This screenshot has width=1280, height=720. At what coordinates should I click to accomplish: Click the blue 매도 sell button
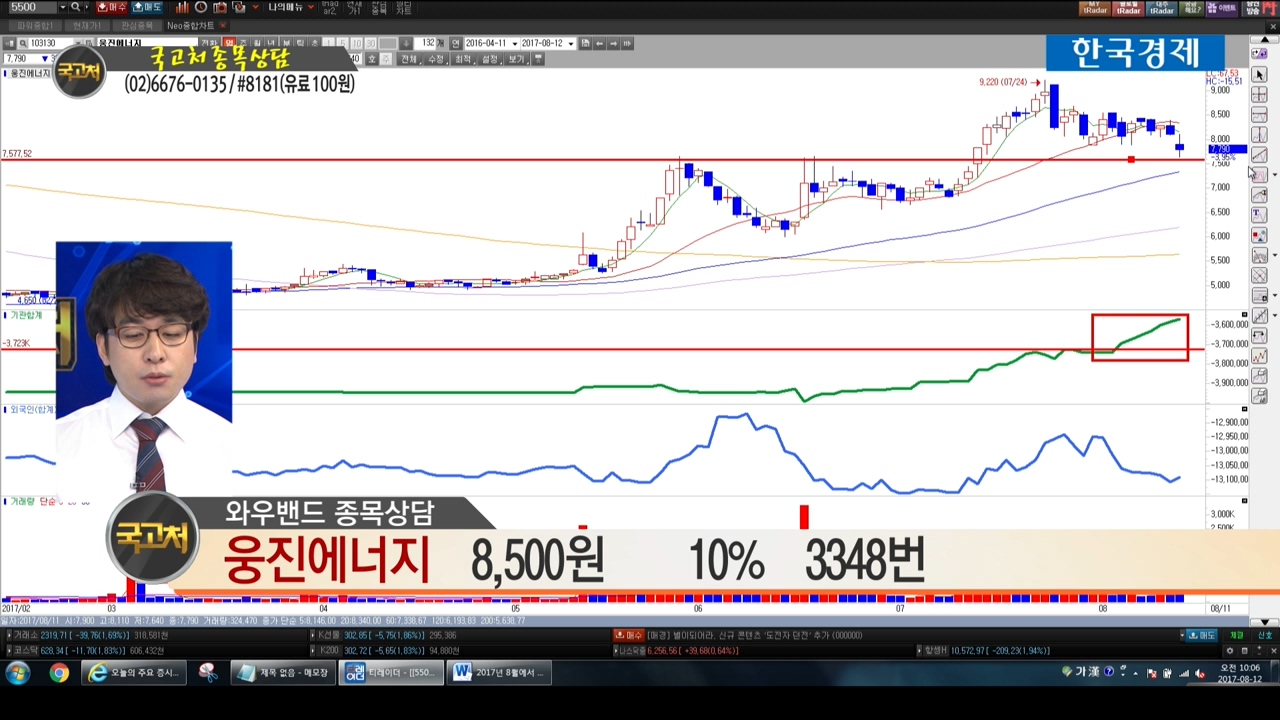tap(147, 7)
